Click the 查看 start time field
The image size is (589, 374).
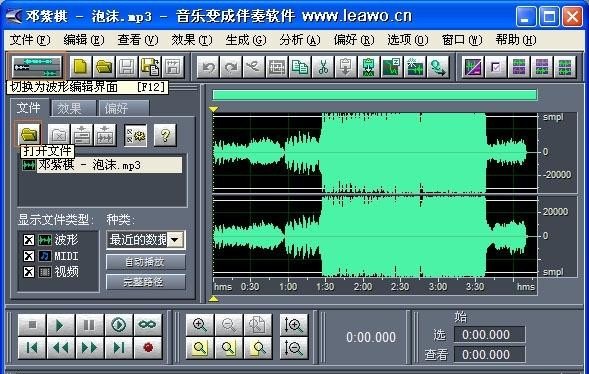point(489,354)
